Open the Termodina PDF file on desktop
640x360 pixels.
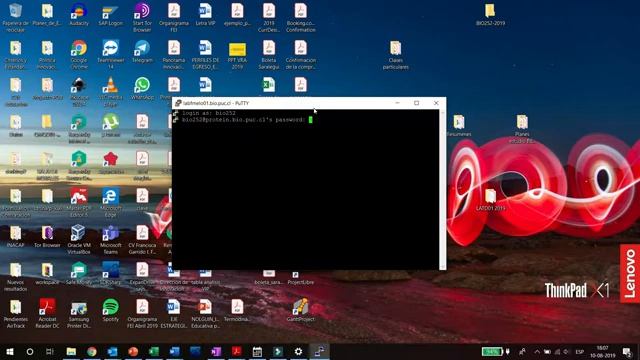pyautogui.click(x=237, y=311)
